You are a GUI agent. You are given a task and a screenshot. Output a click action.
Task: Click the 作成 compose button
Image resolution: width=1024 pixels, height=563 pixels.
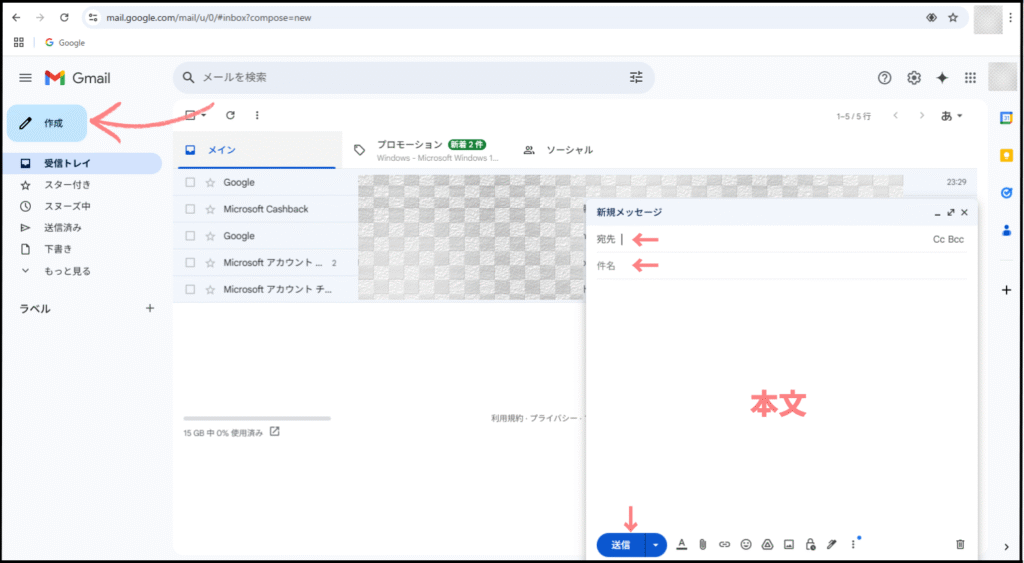tap(47, 123)
